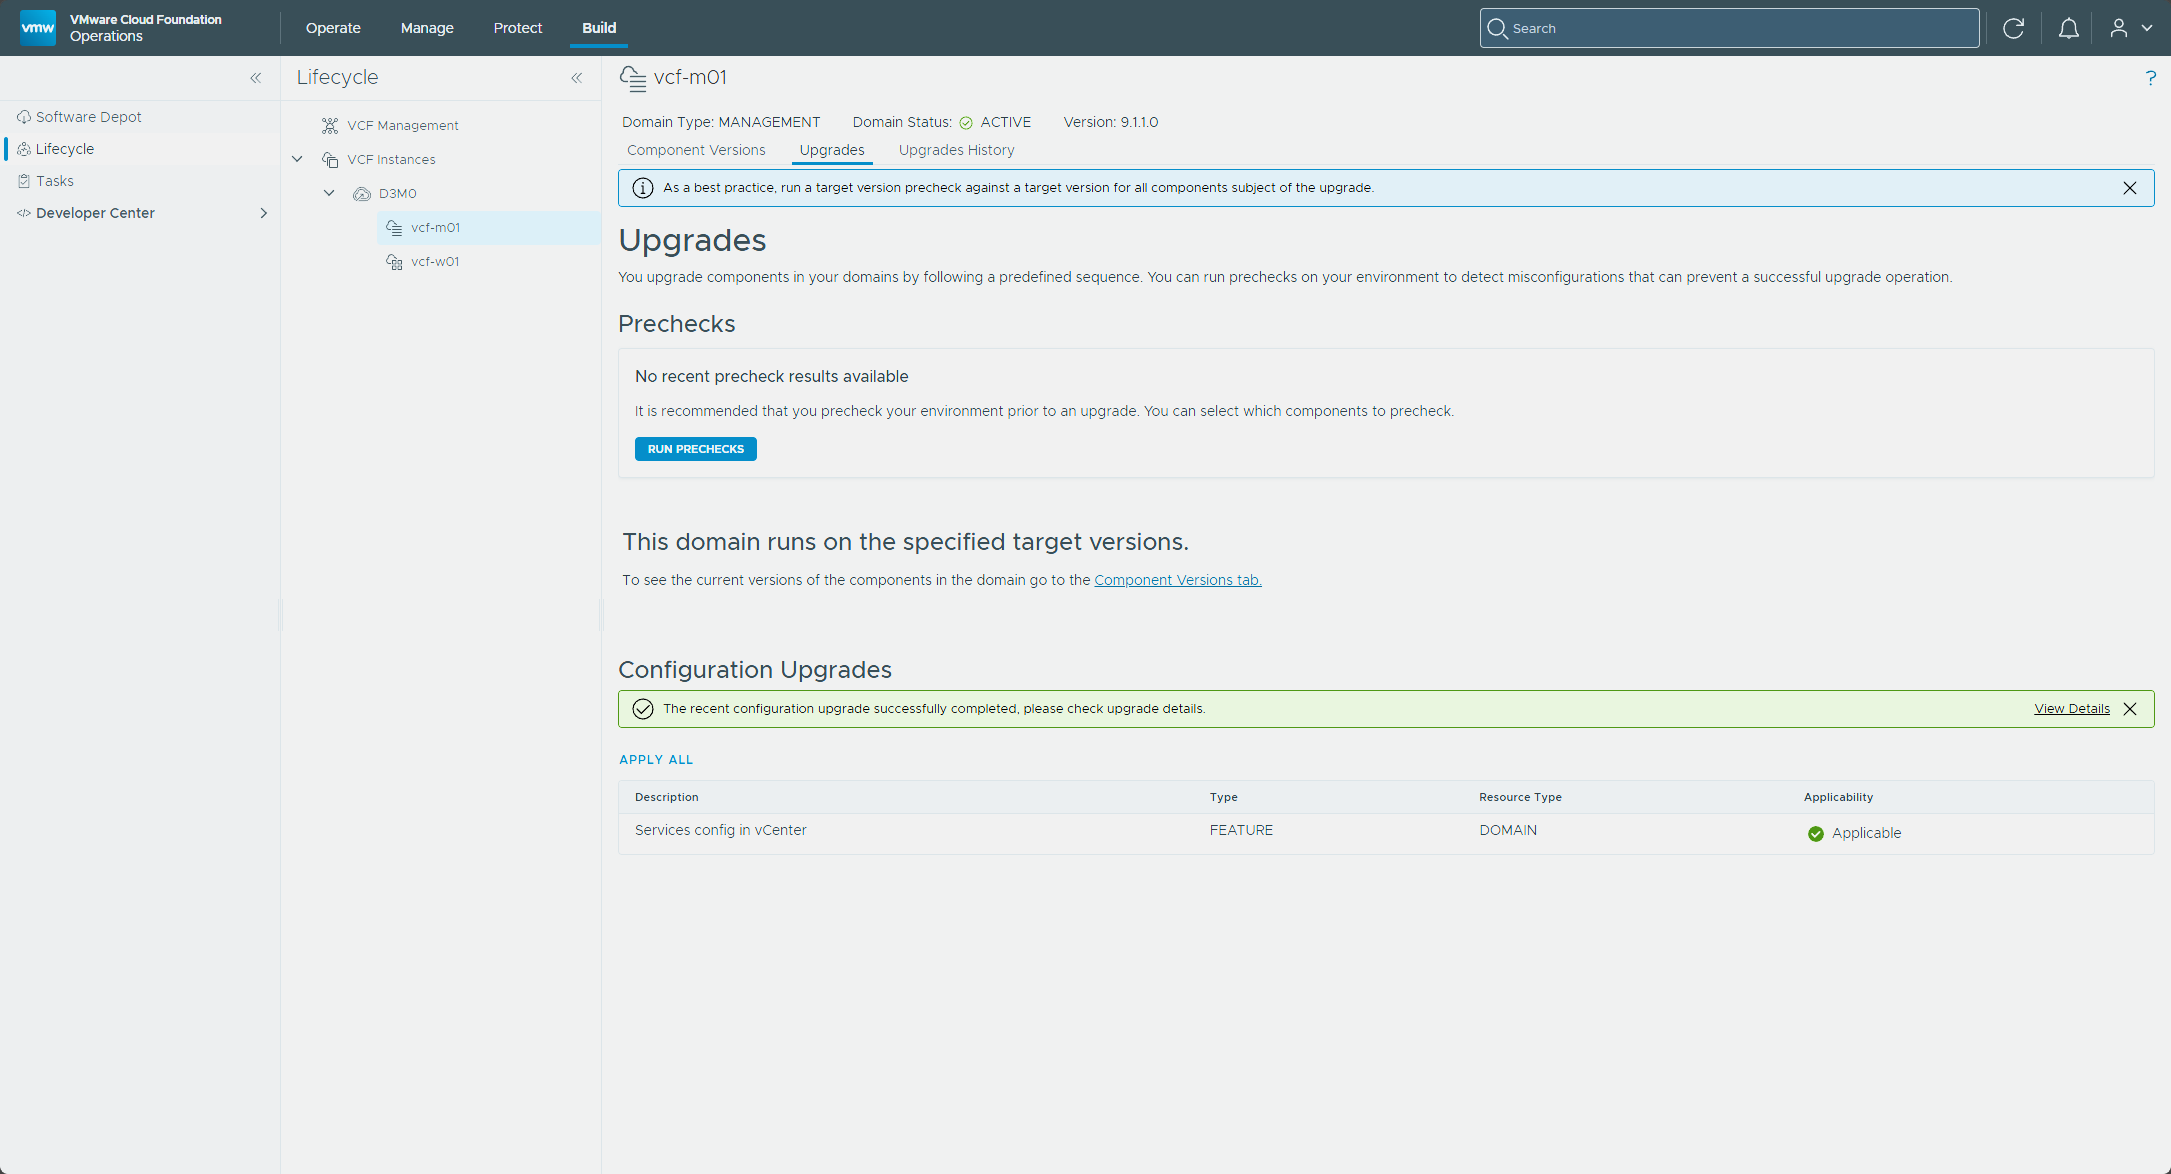Collapse the D3M0 tree node
This screenshot has width=2171, height=1174.
(x=329, y=193)
